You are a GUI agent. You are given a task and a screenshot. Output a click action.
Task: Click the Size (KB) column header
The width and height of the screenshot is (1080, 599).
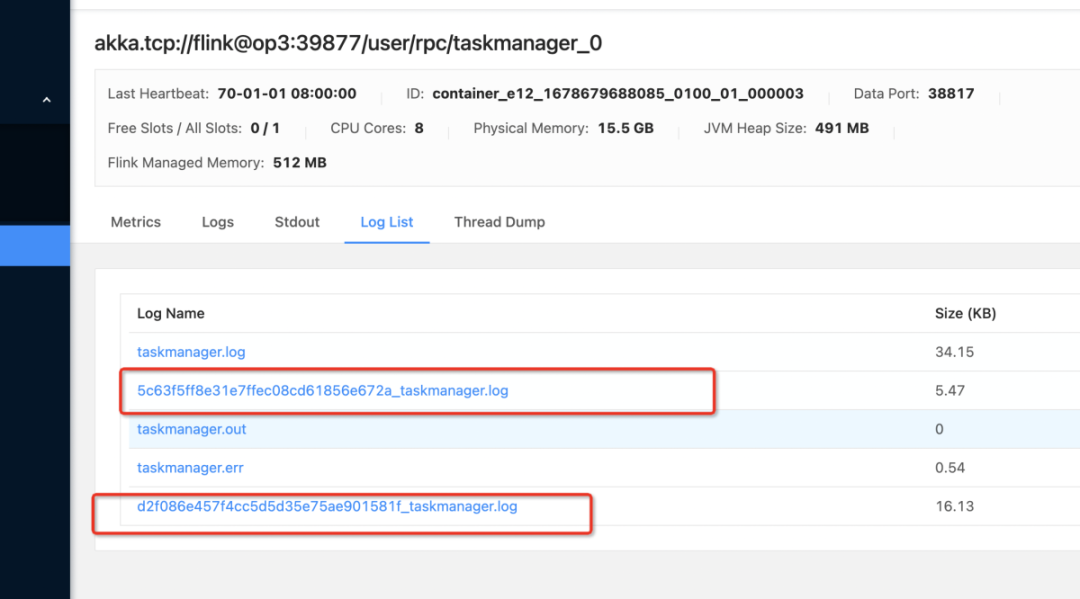click(x=965, y=313)
